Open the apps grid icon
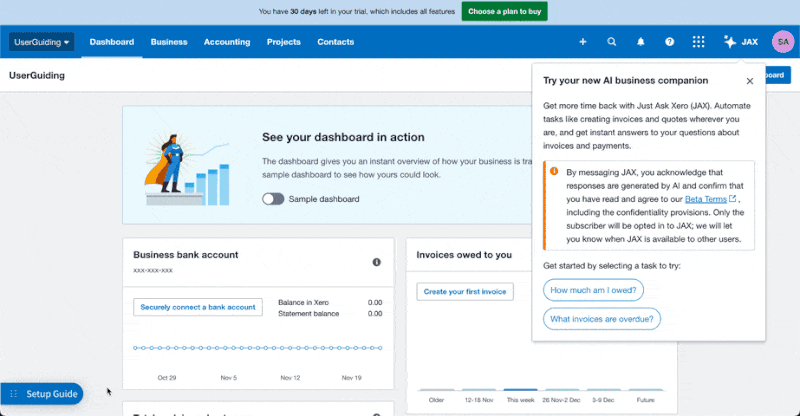The width and height of the screenshot is (800, 416). [698, 42]
